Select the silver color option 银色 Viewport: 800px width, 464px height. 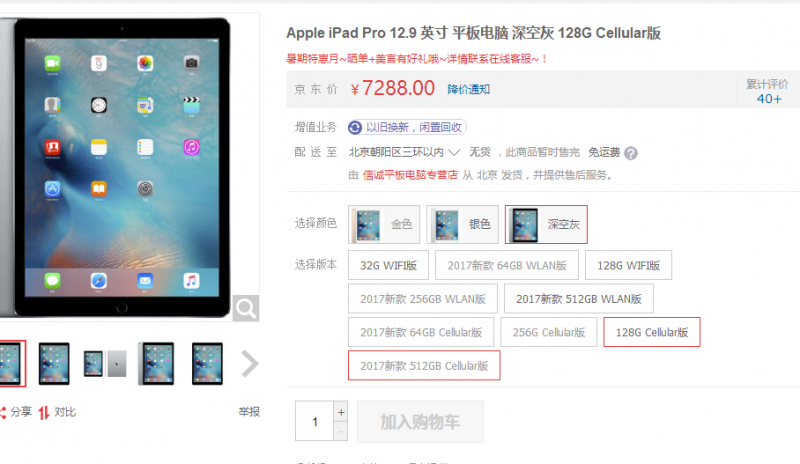462,225
